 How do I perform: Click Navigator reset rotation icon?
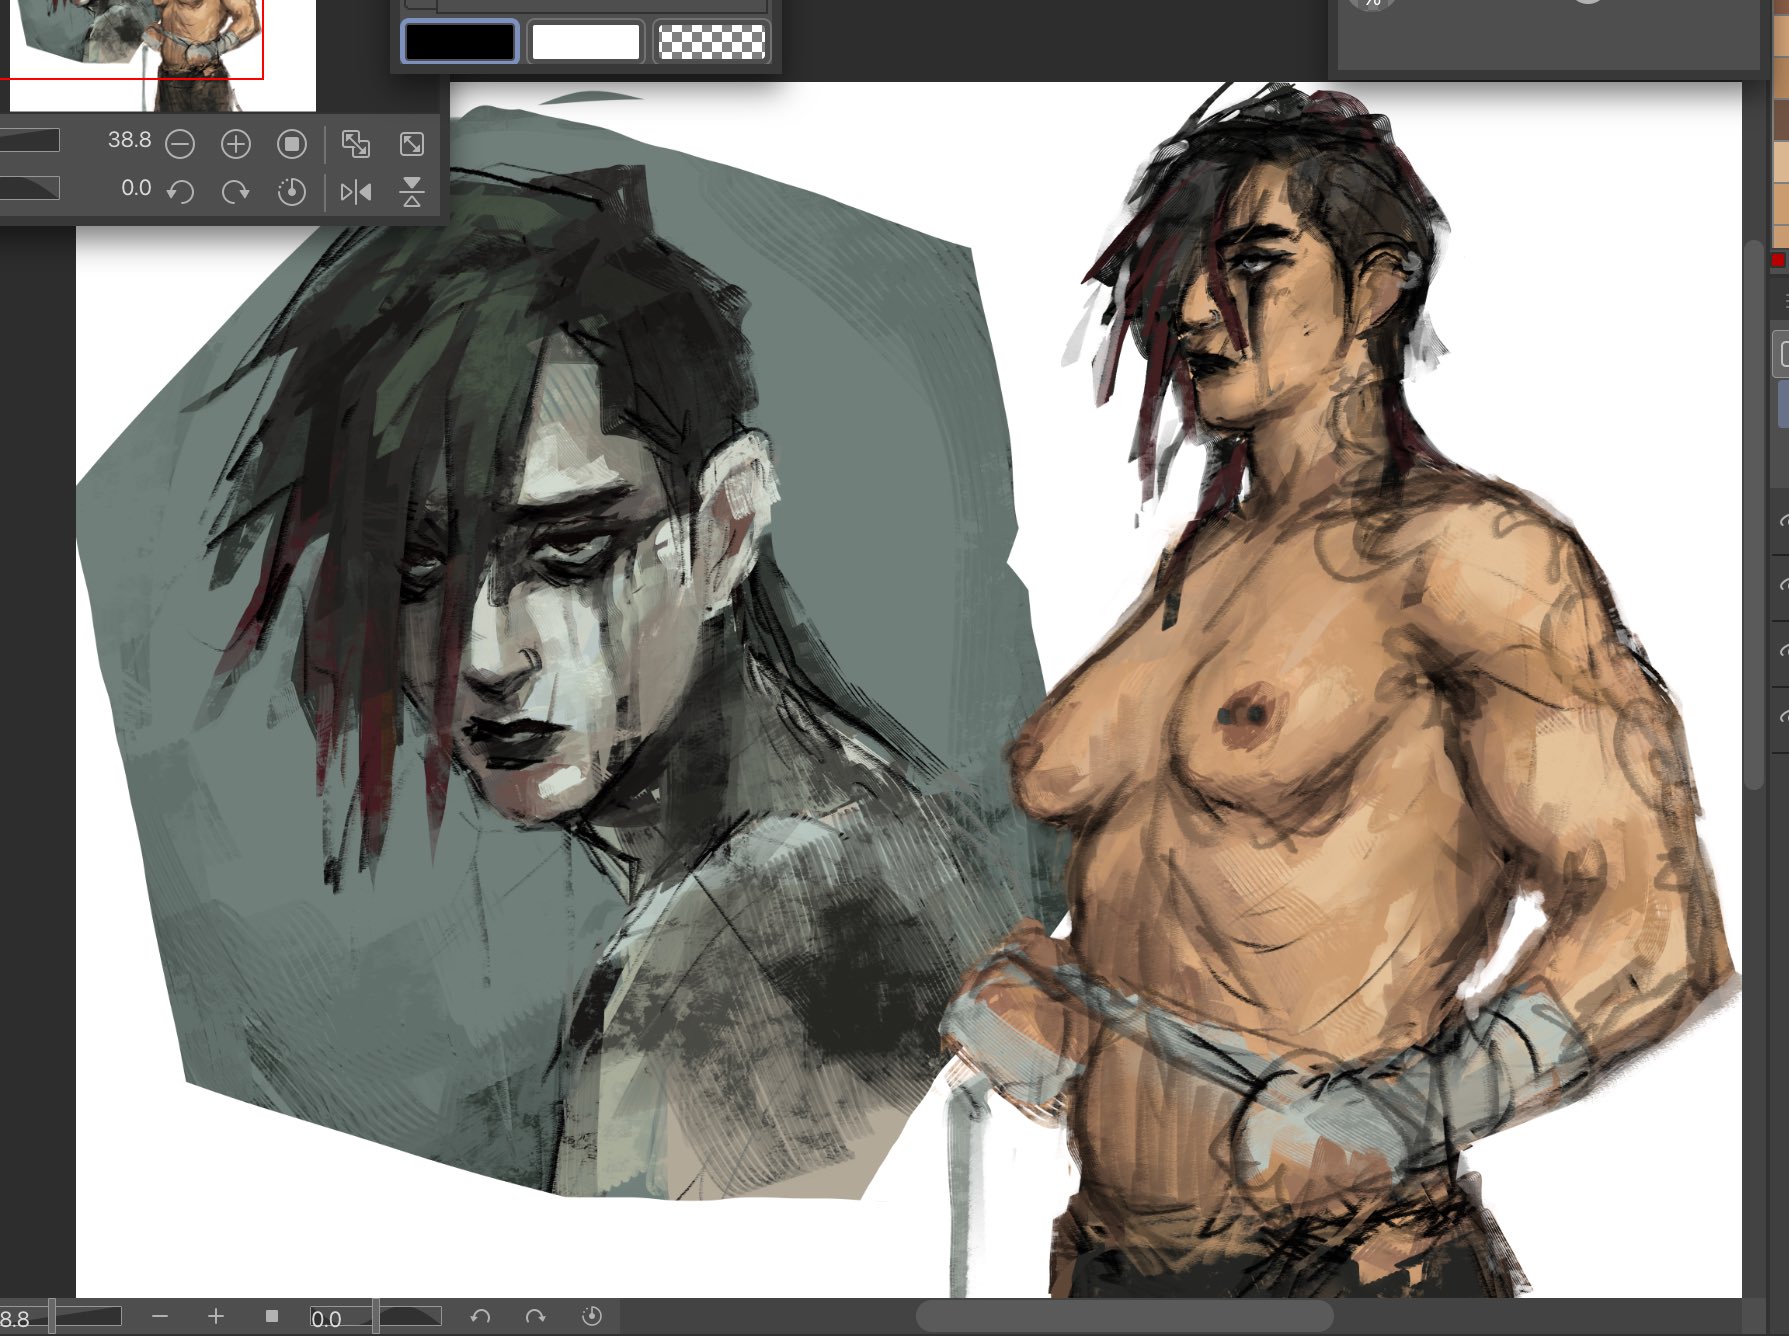pos(291,191)
